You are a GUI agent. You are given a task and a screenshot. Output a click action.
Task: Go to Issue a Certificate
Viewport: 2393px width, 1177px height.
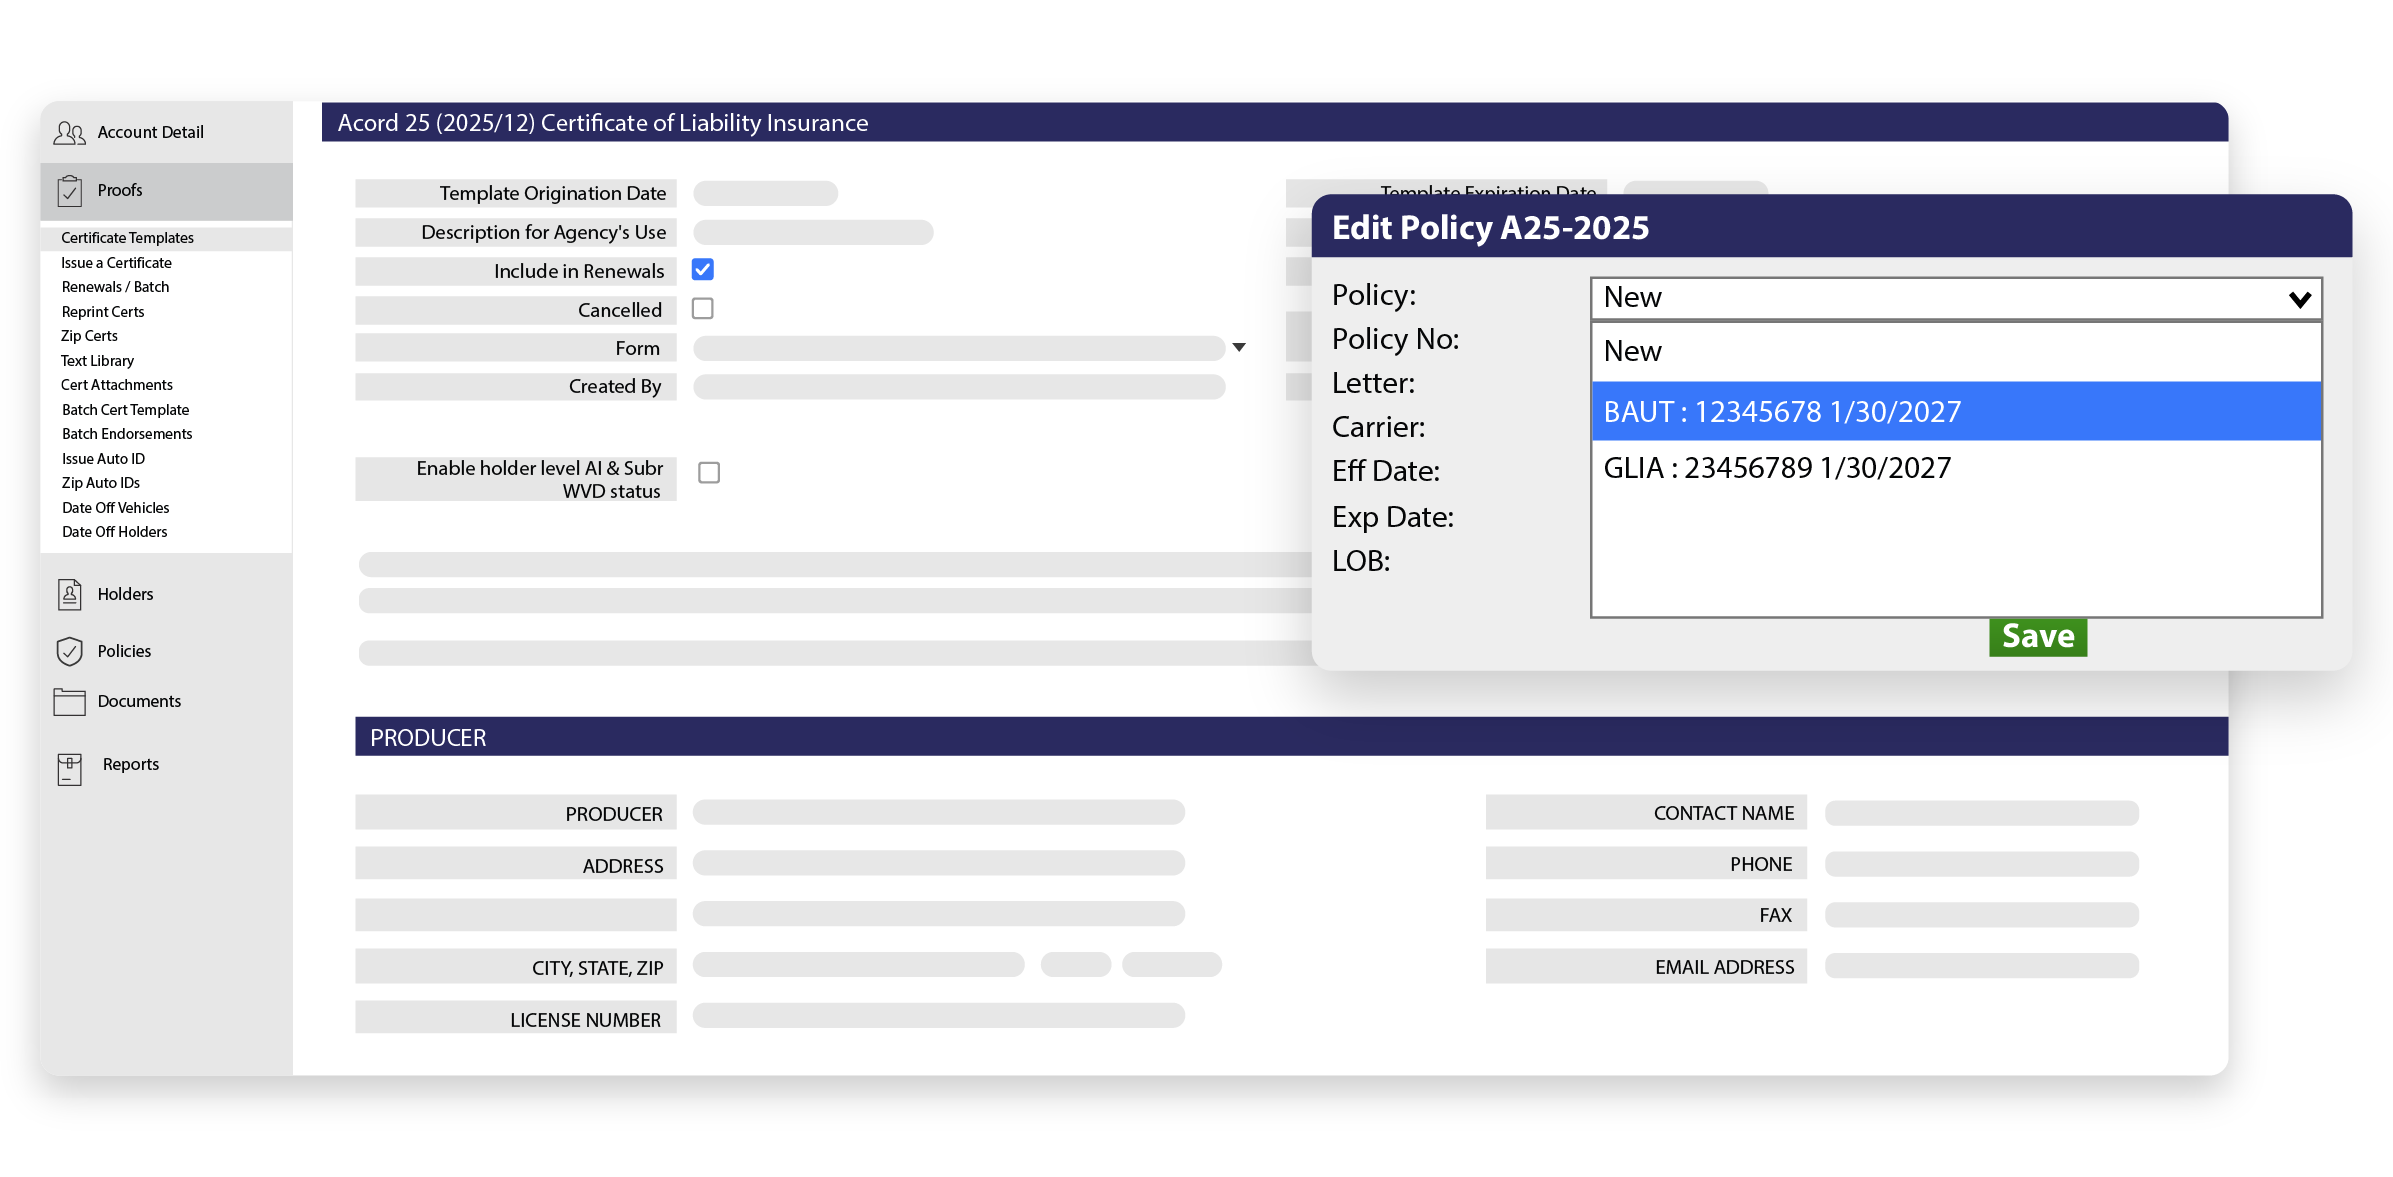pyautogui.click(x=116, y=263)
